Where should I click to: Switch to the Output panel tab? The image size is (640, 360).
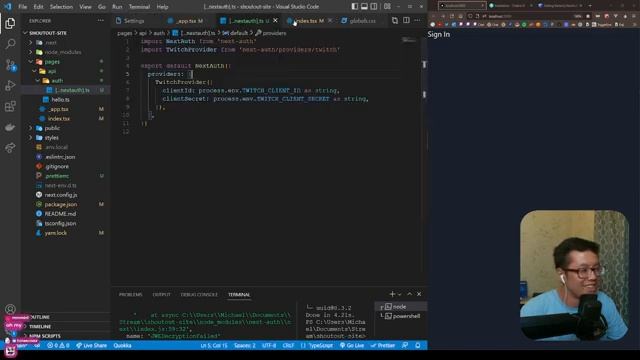(161, 294)
